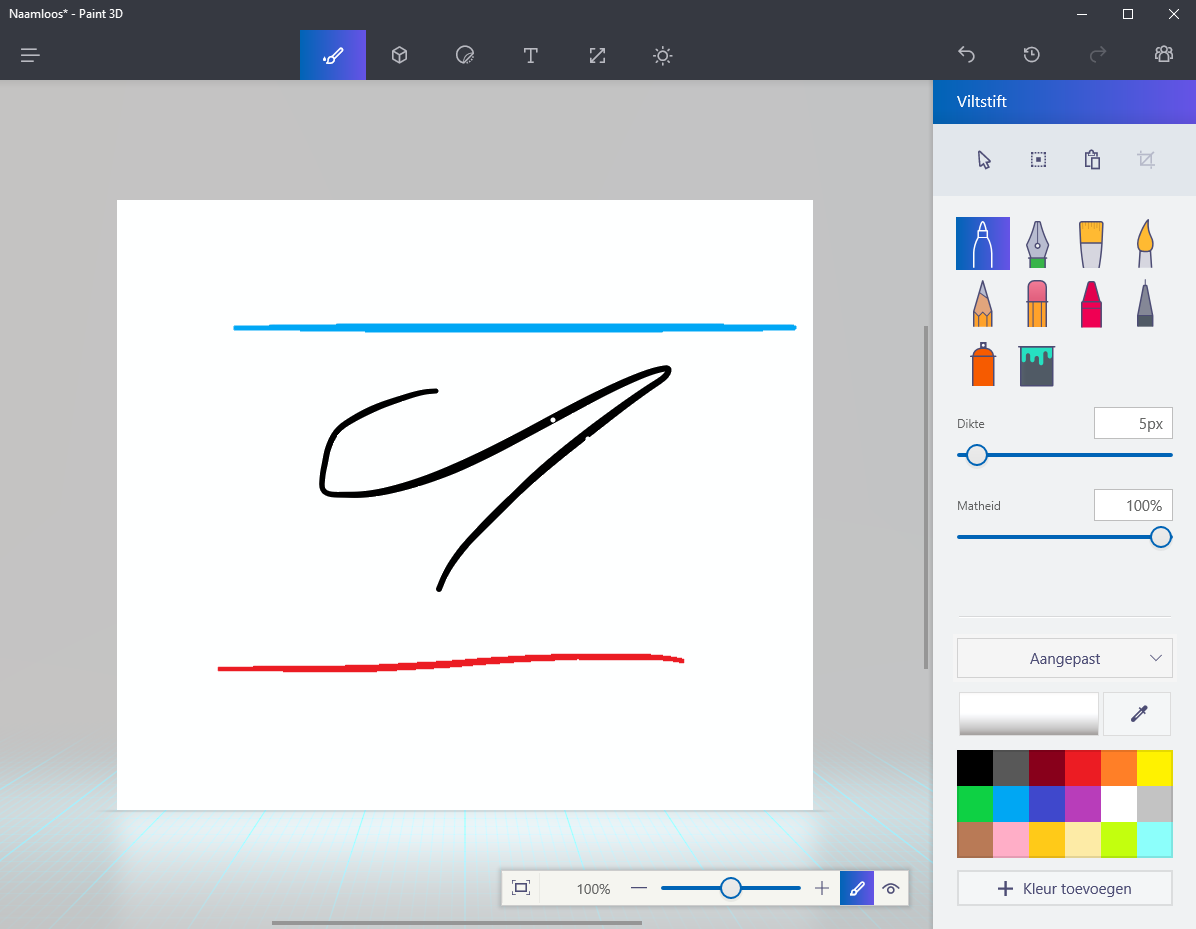Pick color with the eyedropper tool
Screen dimensions: 1196x929
1137,714
